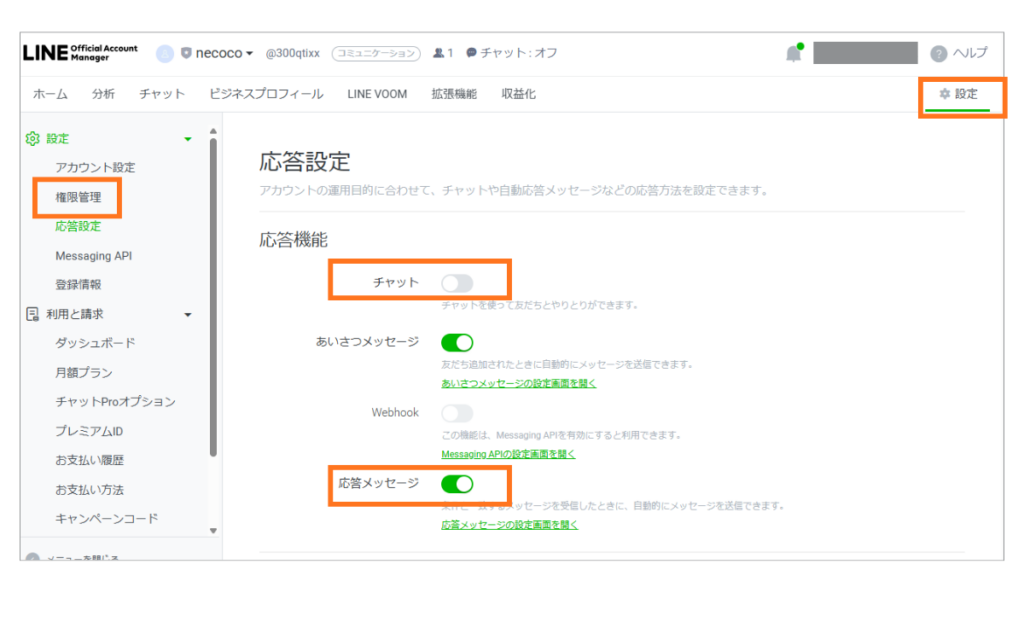Click the chat status speech bubble icon
The height and width of the screenshot is (640, 1024).
point(471,53)
